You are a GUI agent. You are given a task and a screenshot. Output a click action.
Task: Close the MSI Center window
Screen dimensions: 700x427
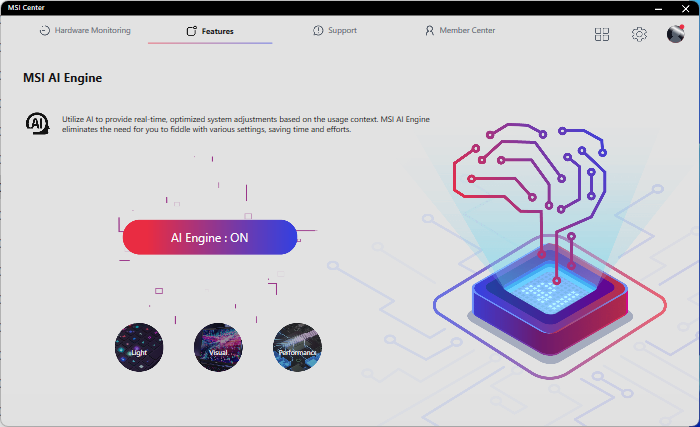686,8
